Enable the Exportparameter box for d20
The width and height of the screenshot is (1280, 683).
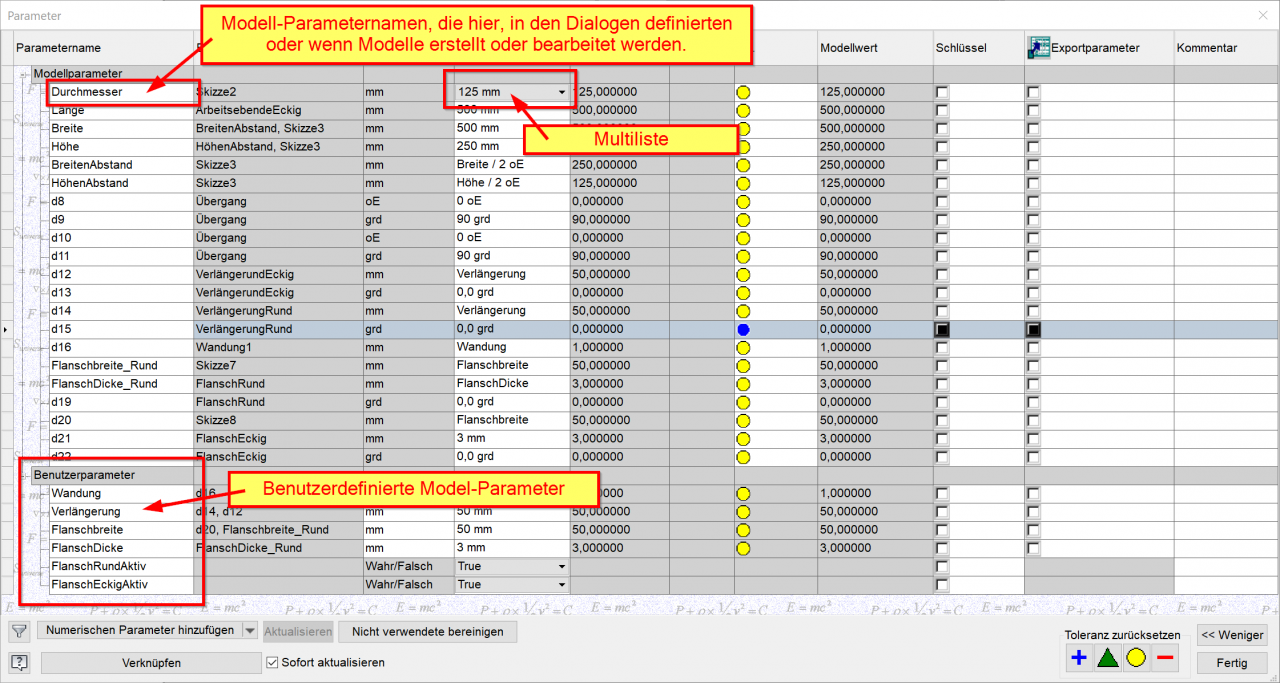(x=1033, y=421)
